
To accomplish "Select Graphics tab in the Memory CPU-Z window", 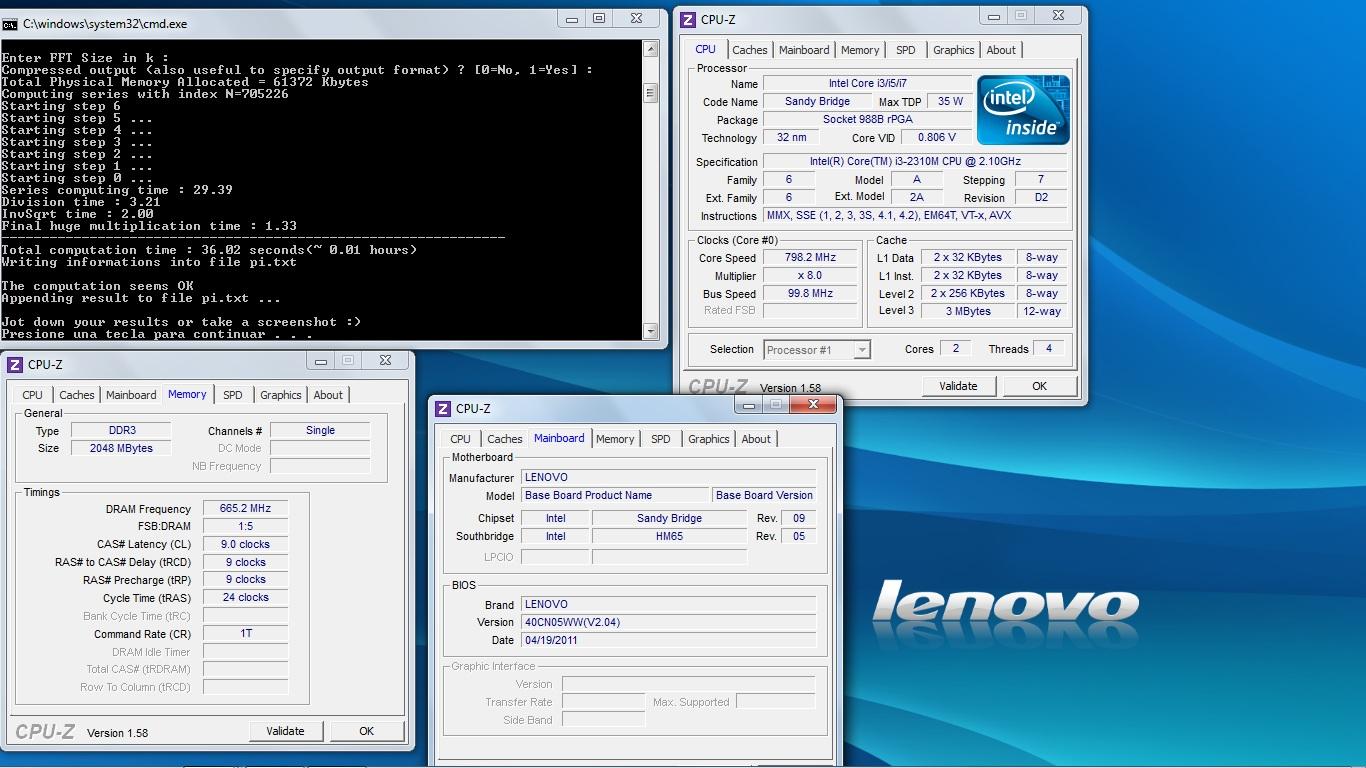I will click(x=280, y=395).
